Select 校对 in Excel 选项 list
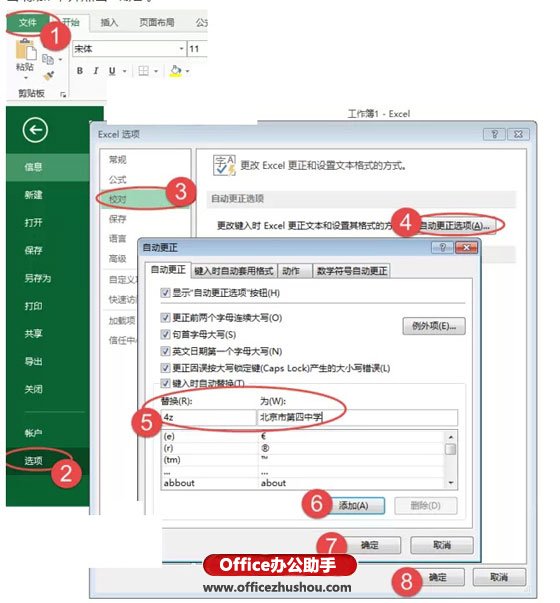 pos(145,199)
